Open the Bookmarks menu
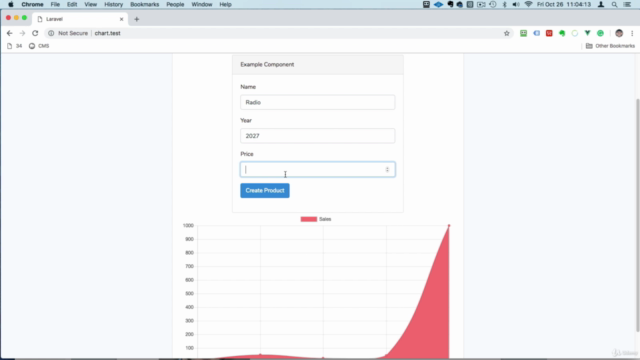Viewport: 640px width, 360px height. tap(144, 4)
